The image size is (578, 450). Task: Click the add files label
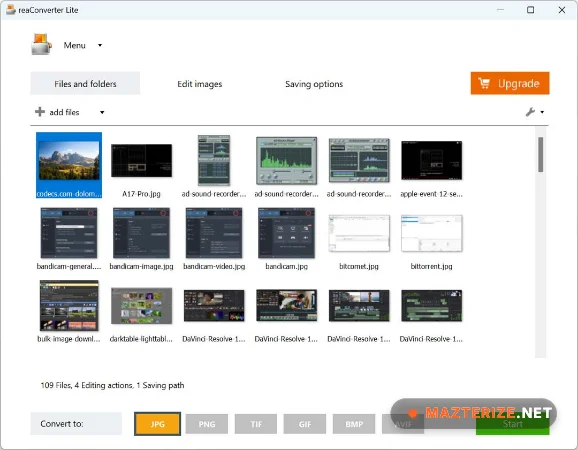64,112
